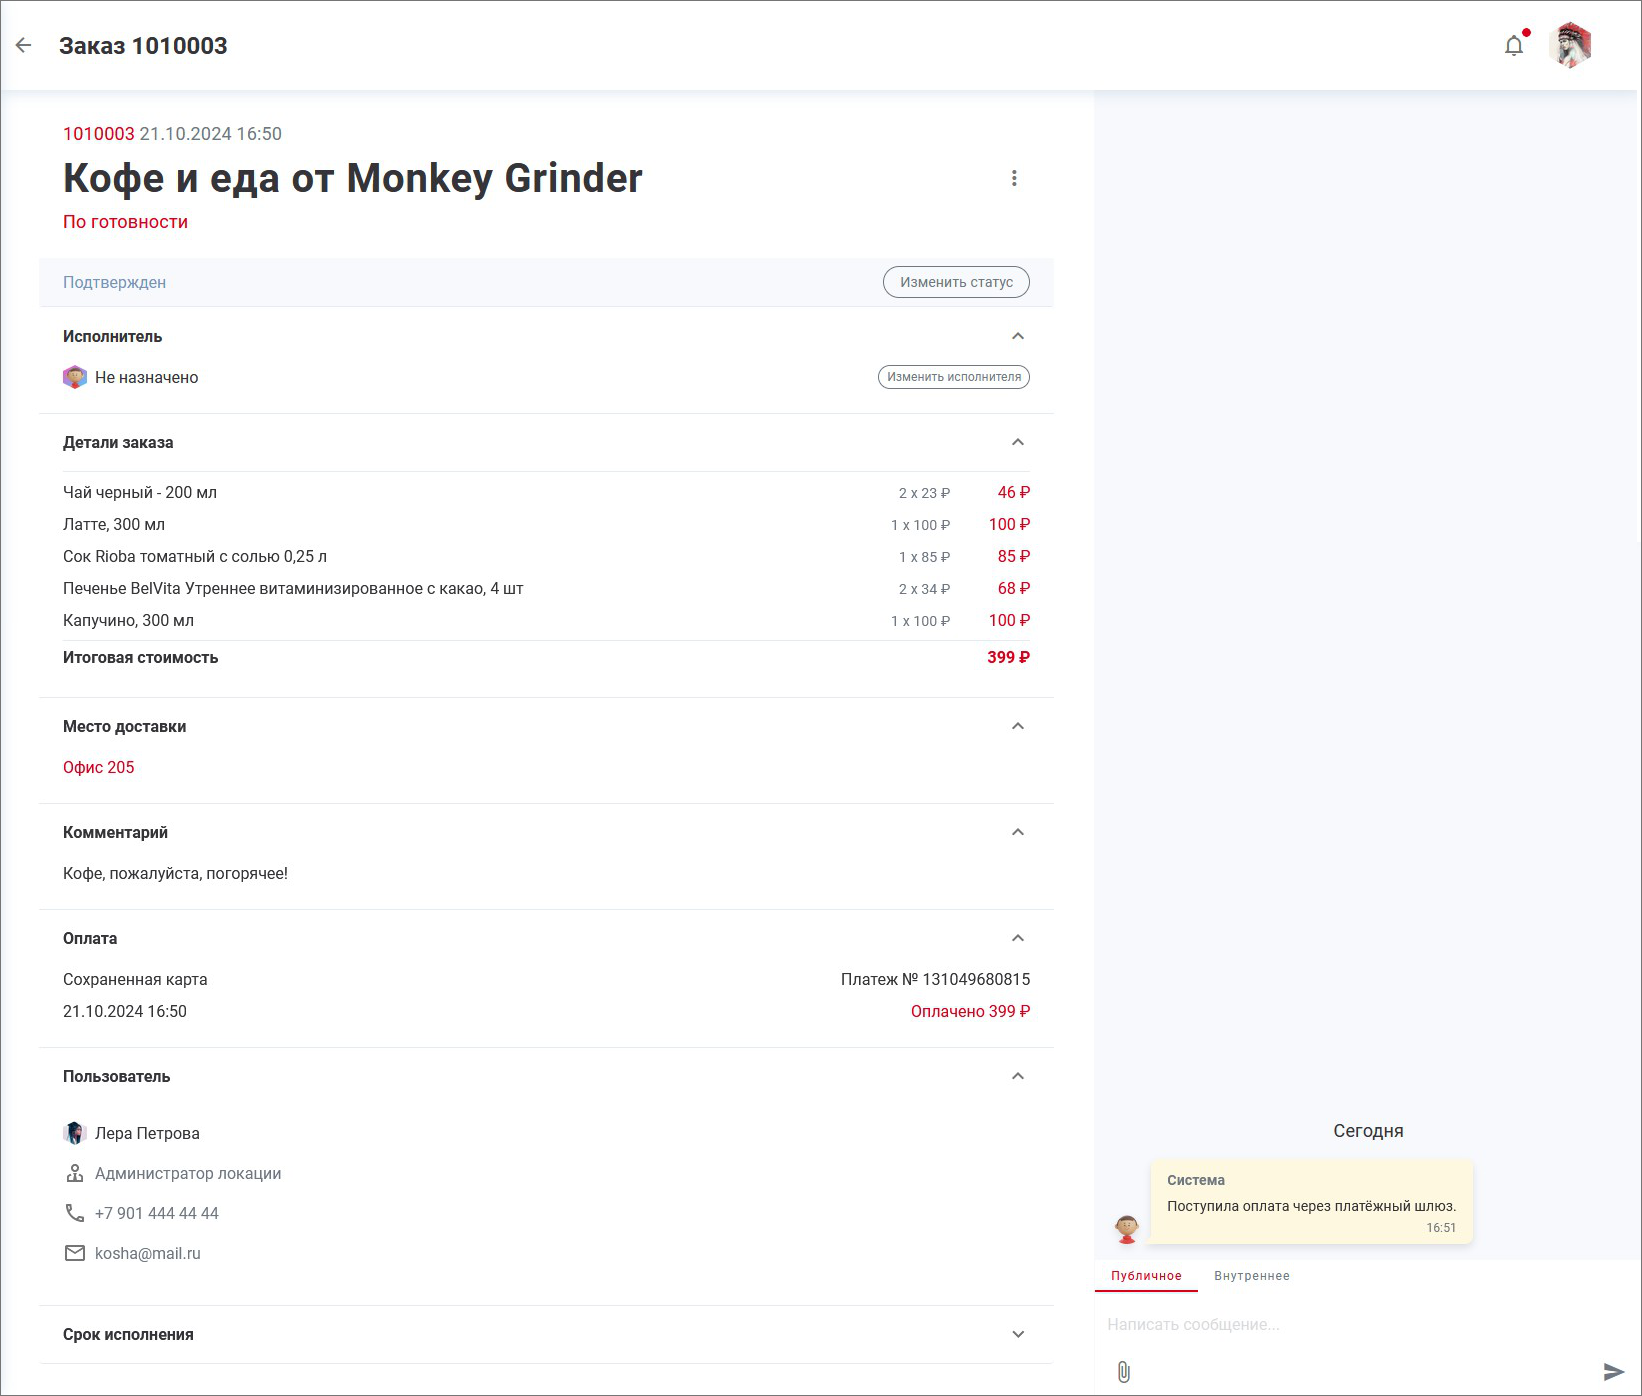Switch to the Внутреннее chat tab
1642x1396 pixels.
[1252, 1276]
